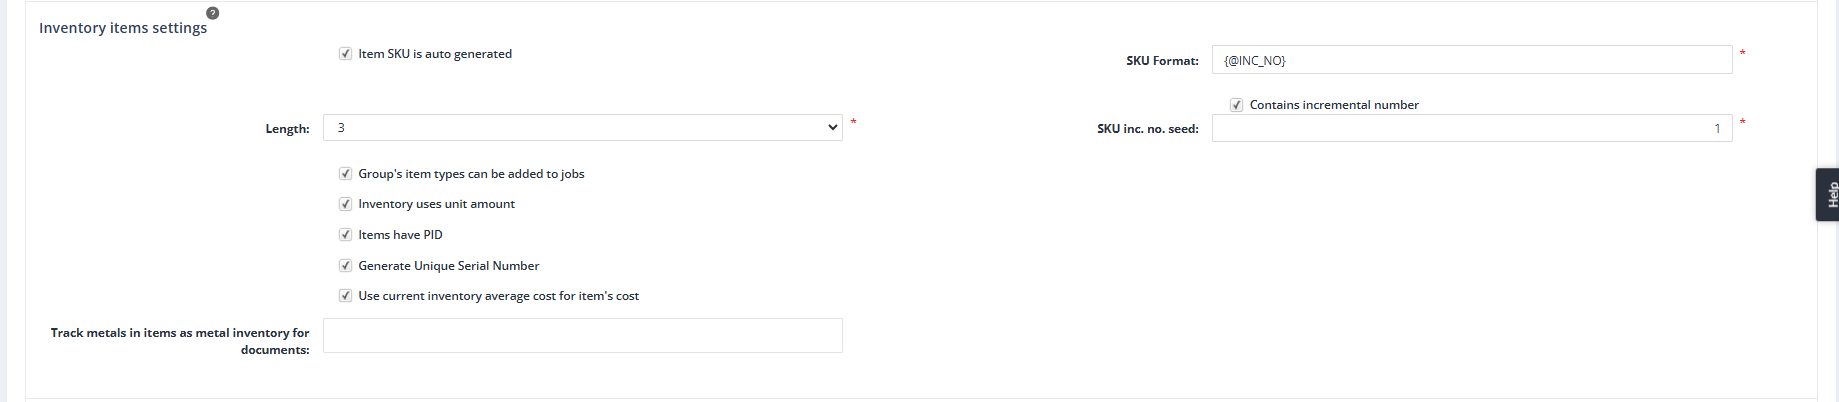Click the Inventory uses unit amount label

[436, 204]
